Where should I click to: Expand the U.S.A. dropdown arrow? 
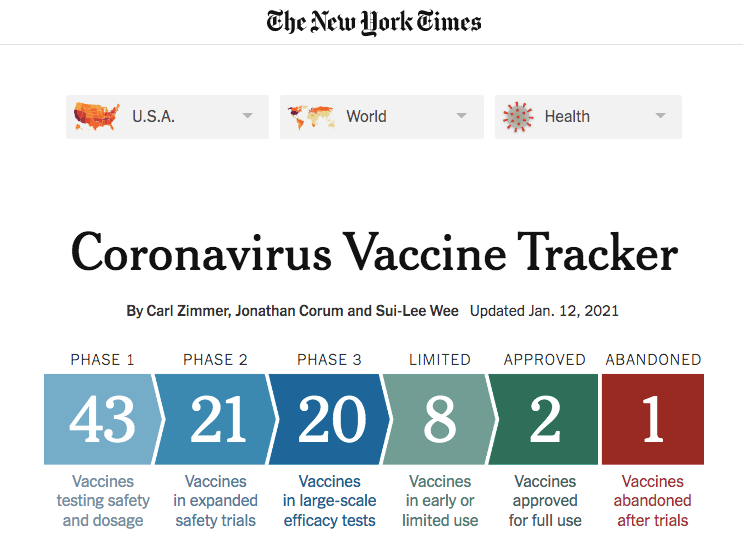tap(247, 116)
